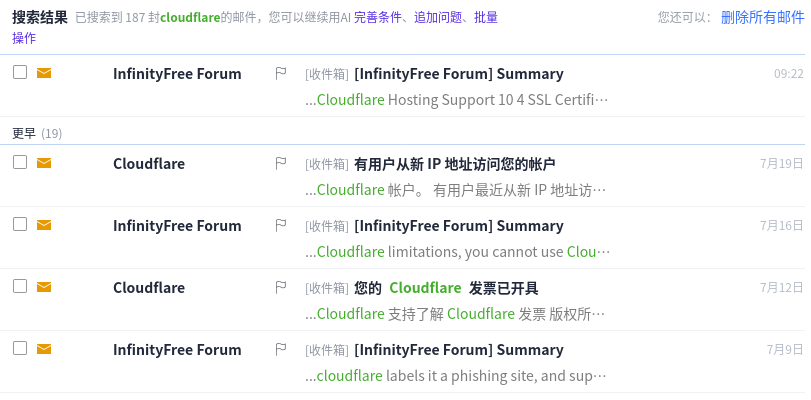
Task: Check the box for the 发票已开具 email
Action: click(x=20, y=286)
